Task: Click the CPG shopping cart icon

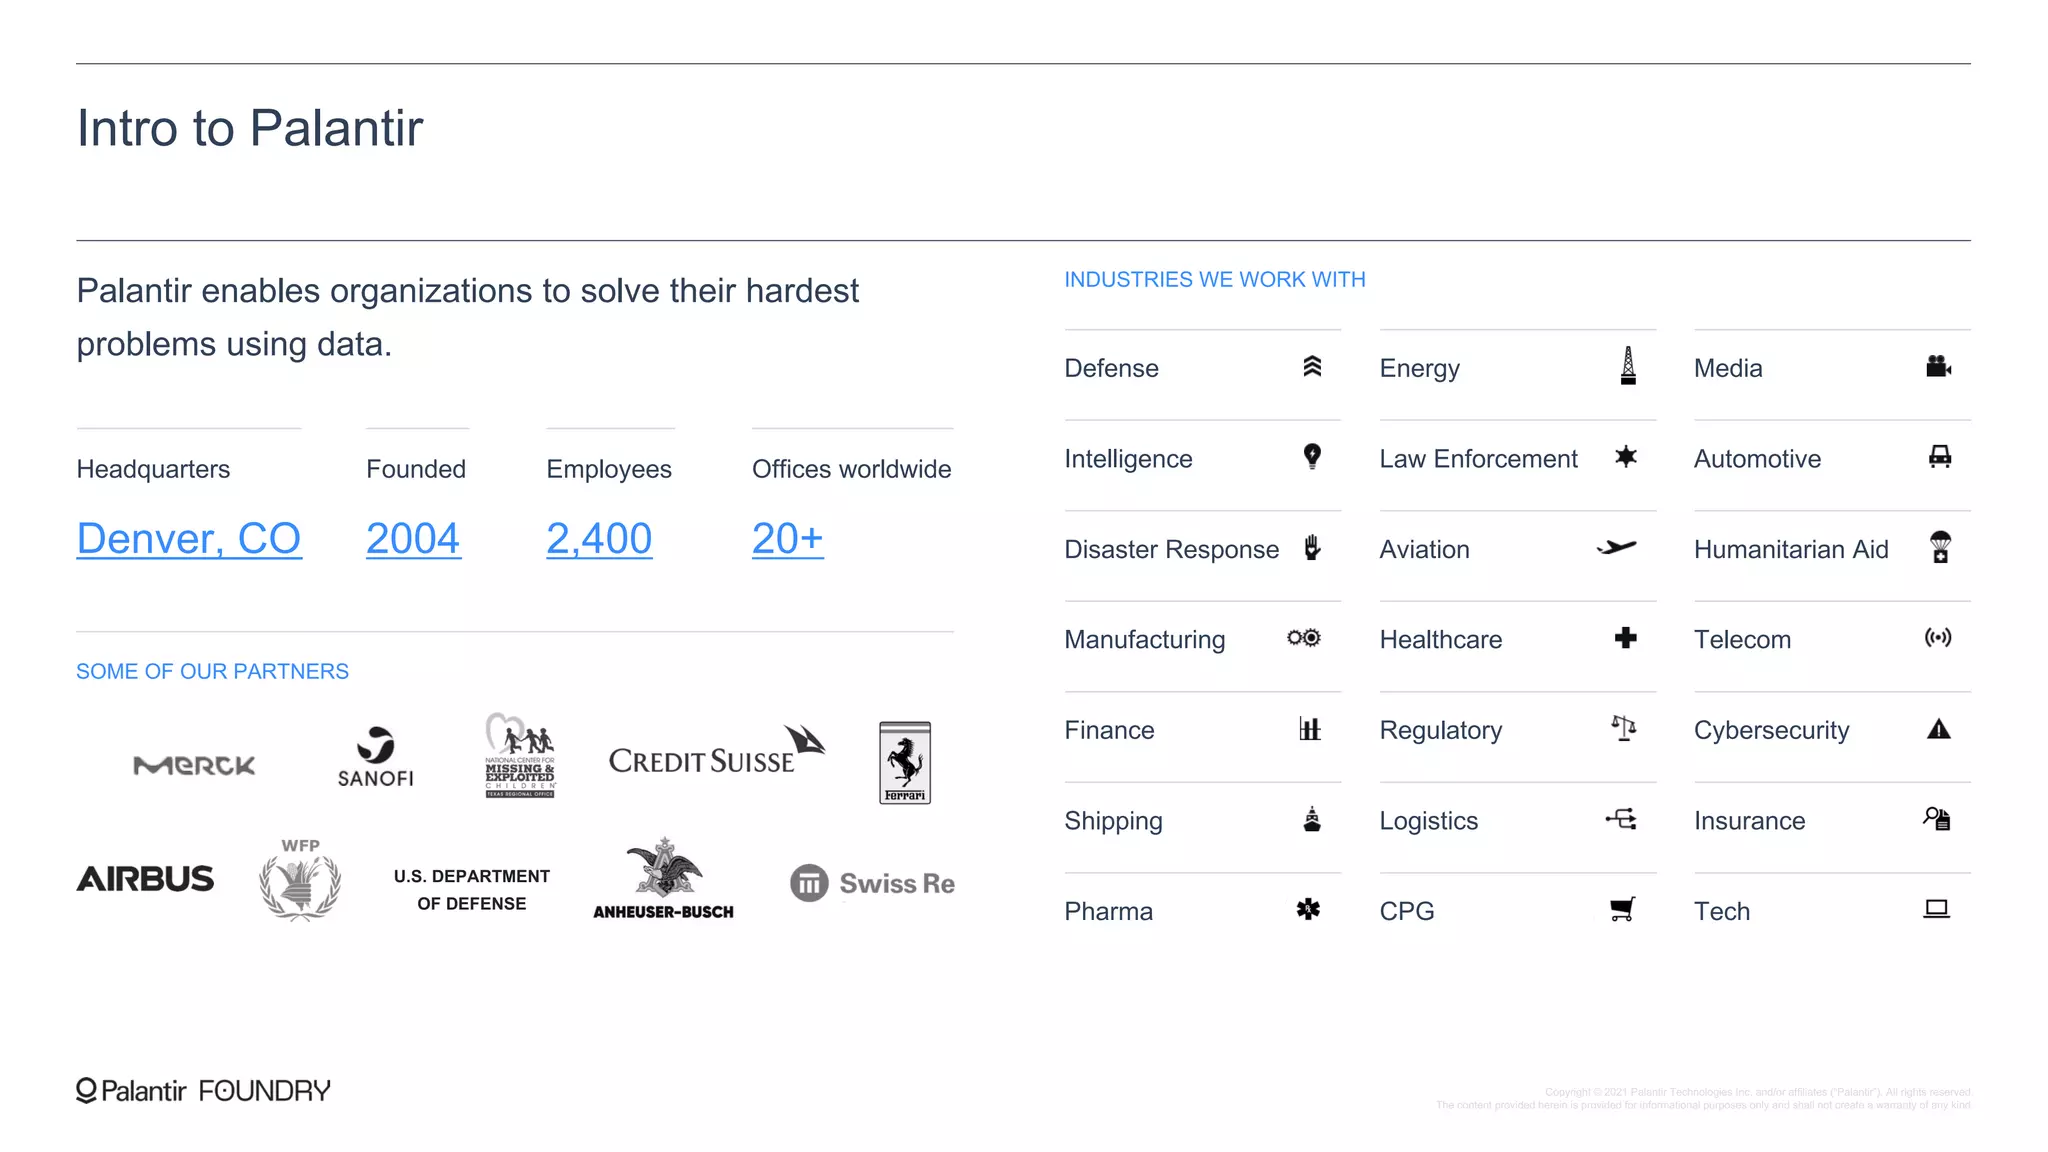Action: (x=1622, y=909)
